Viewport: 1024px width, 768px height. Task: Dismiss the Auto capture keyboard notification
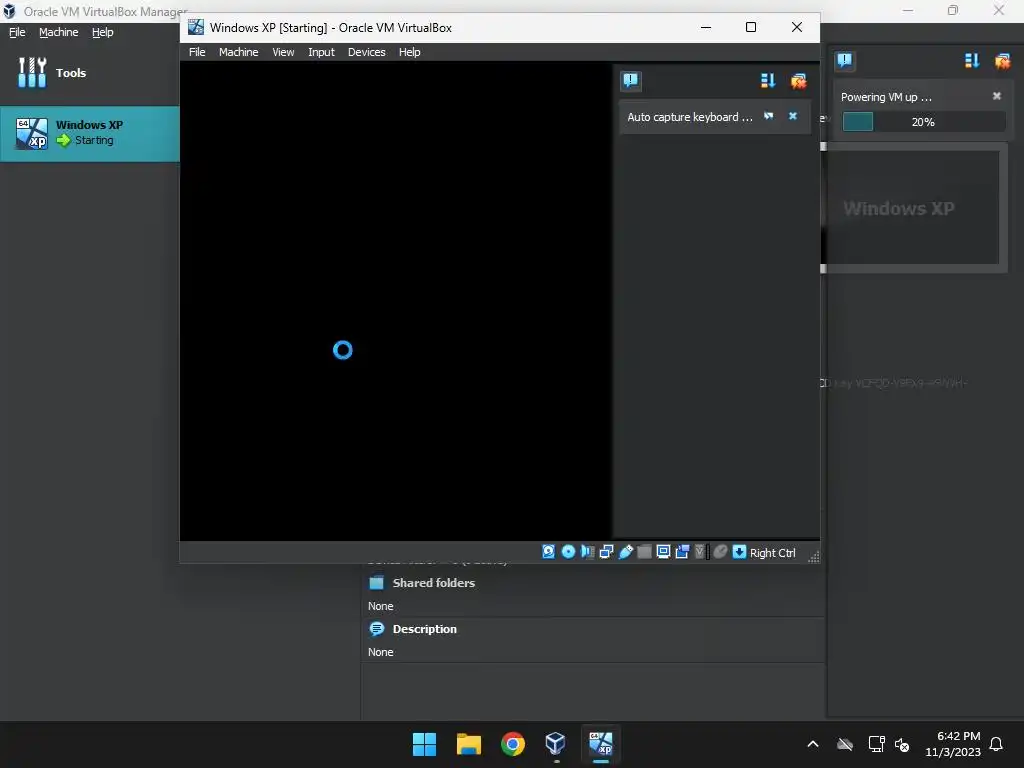[x=793, y=116]
